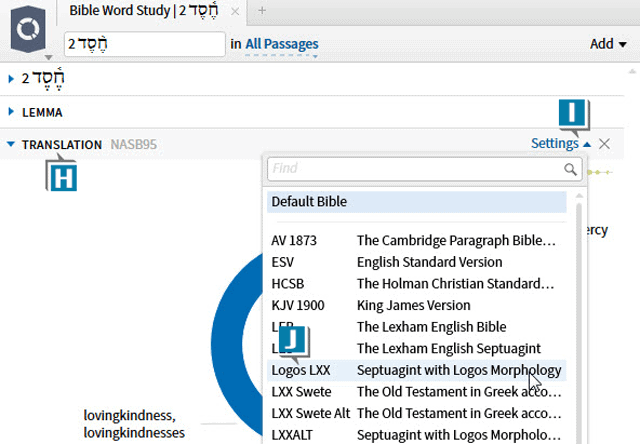Click the lovingkindness, lovingkindnesses label
The height and width of the screenshot is (444, 640).
(134, 424)
